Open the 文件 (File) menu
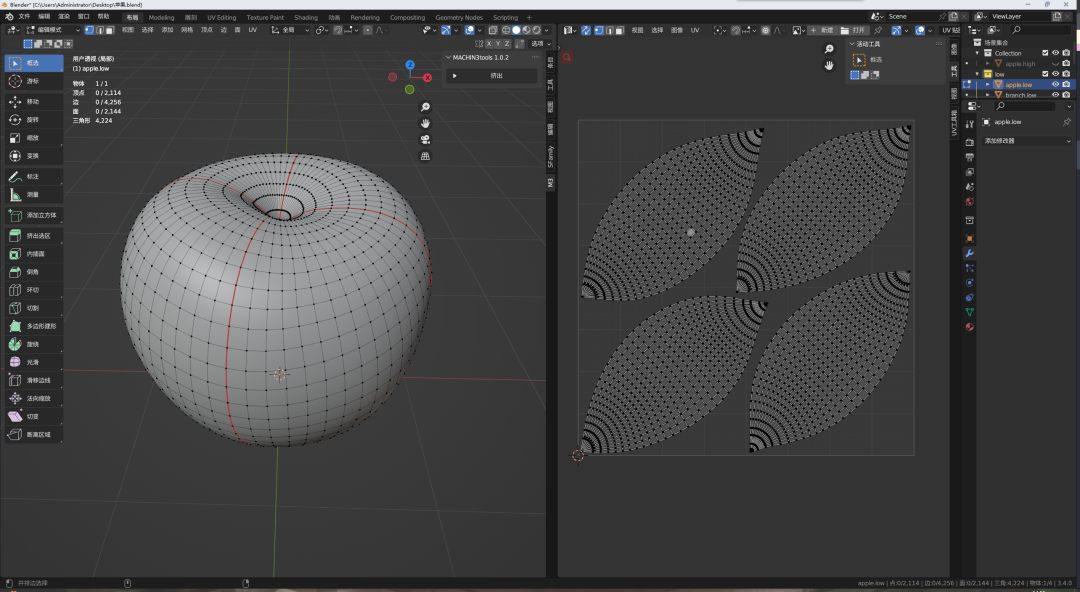Screen dimensions: 1080x592 (24, 17)
